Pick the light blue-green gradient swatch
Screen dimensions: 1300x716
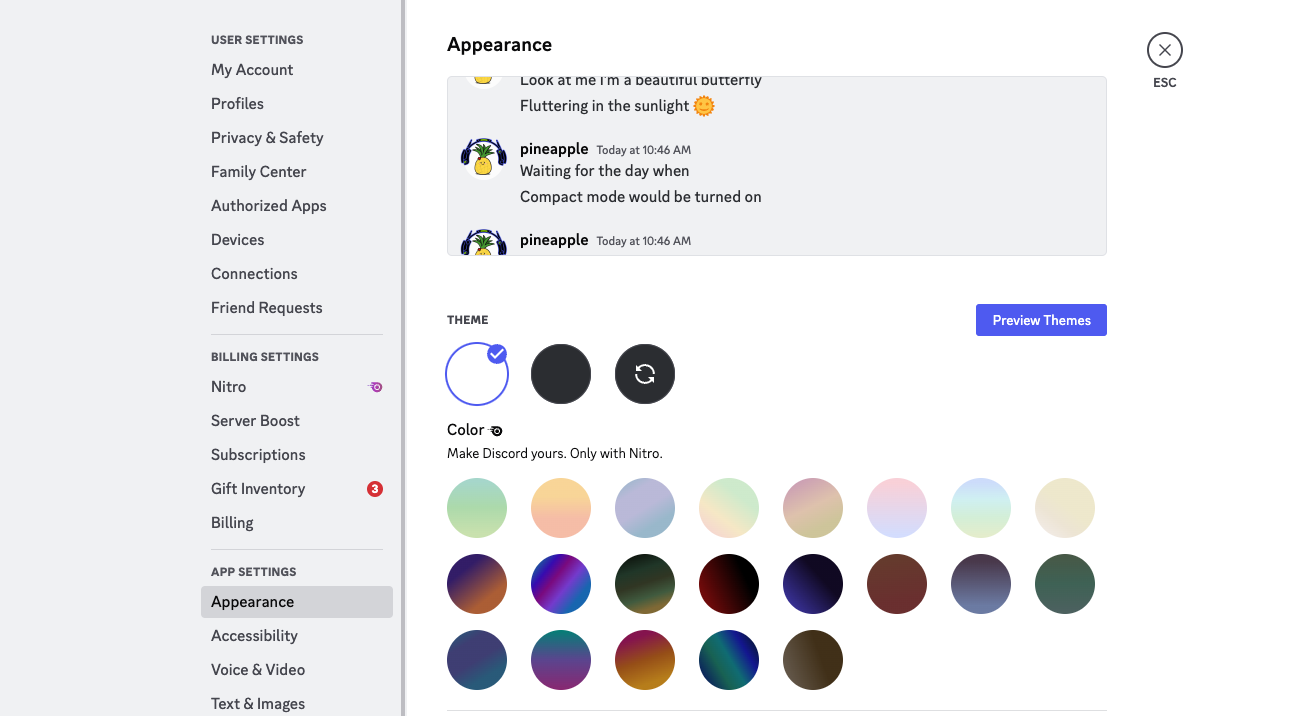click(x=981, y=508)
